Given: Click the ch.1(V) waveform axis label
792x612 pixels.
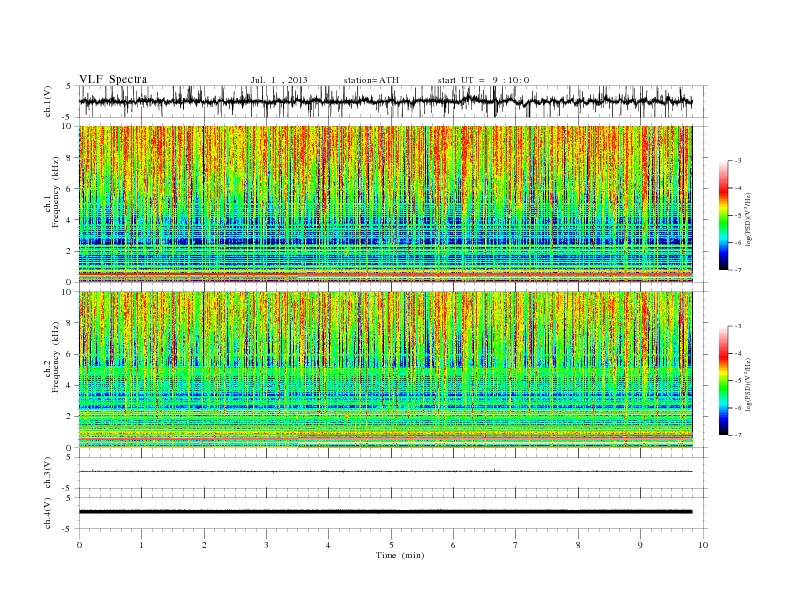Looking at the screenshot, I should [x=48, y=102].
